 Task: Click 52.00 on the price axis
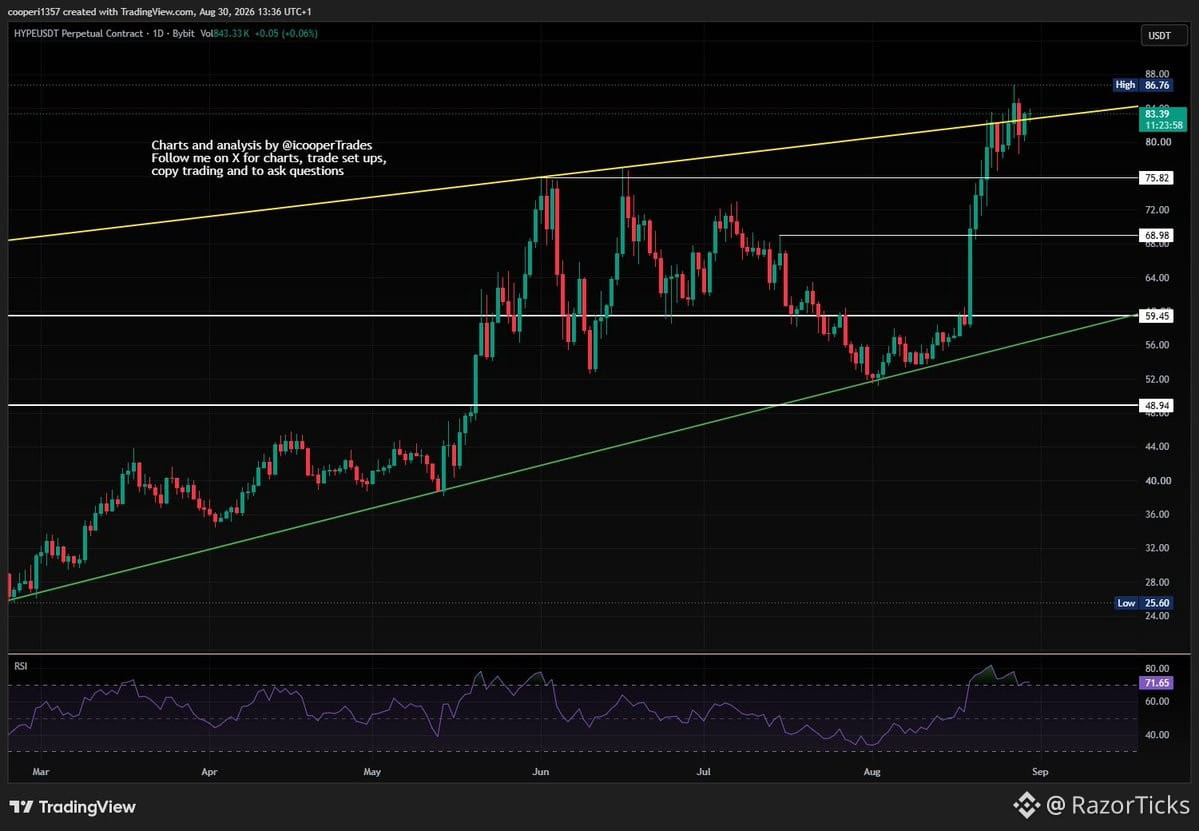(1157, 379)
